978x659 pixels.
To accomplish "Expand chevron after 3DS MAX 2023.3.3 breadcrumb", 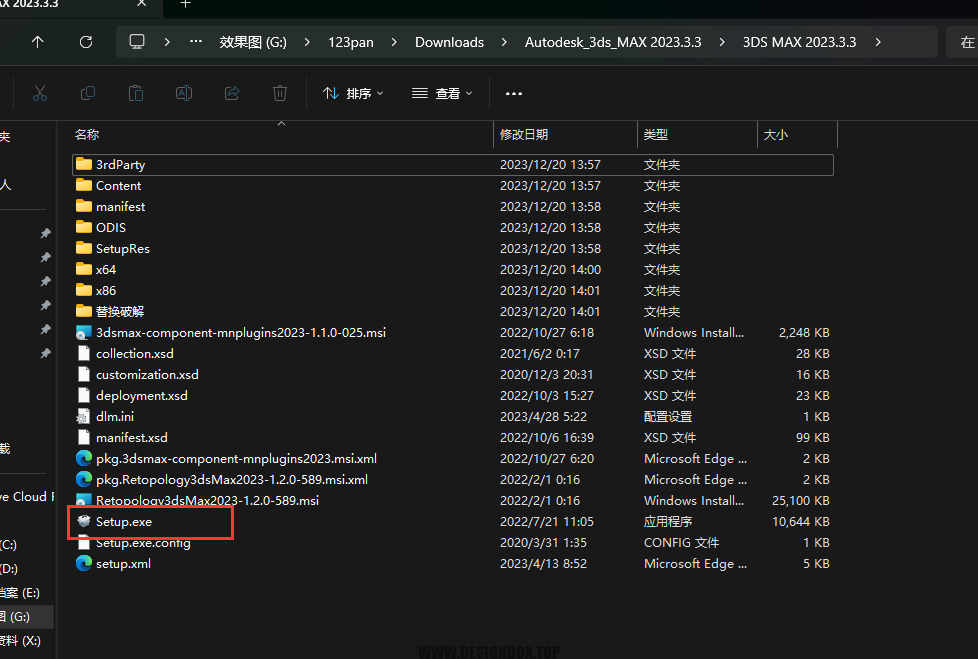I will pyautogui.click(x=878, y=42).
